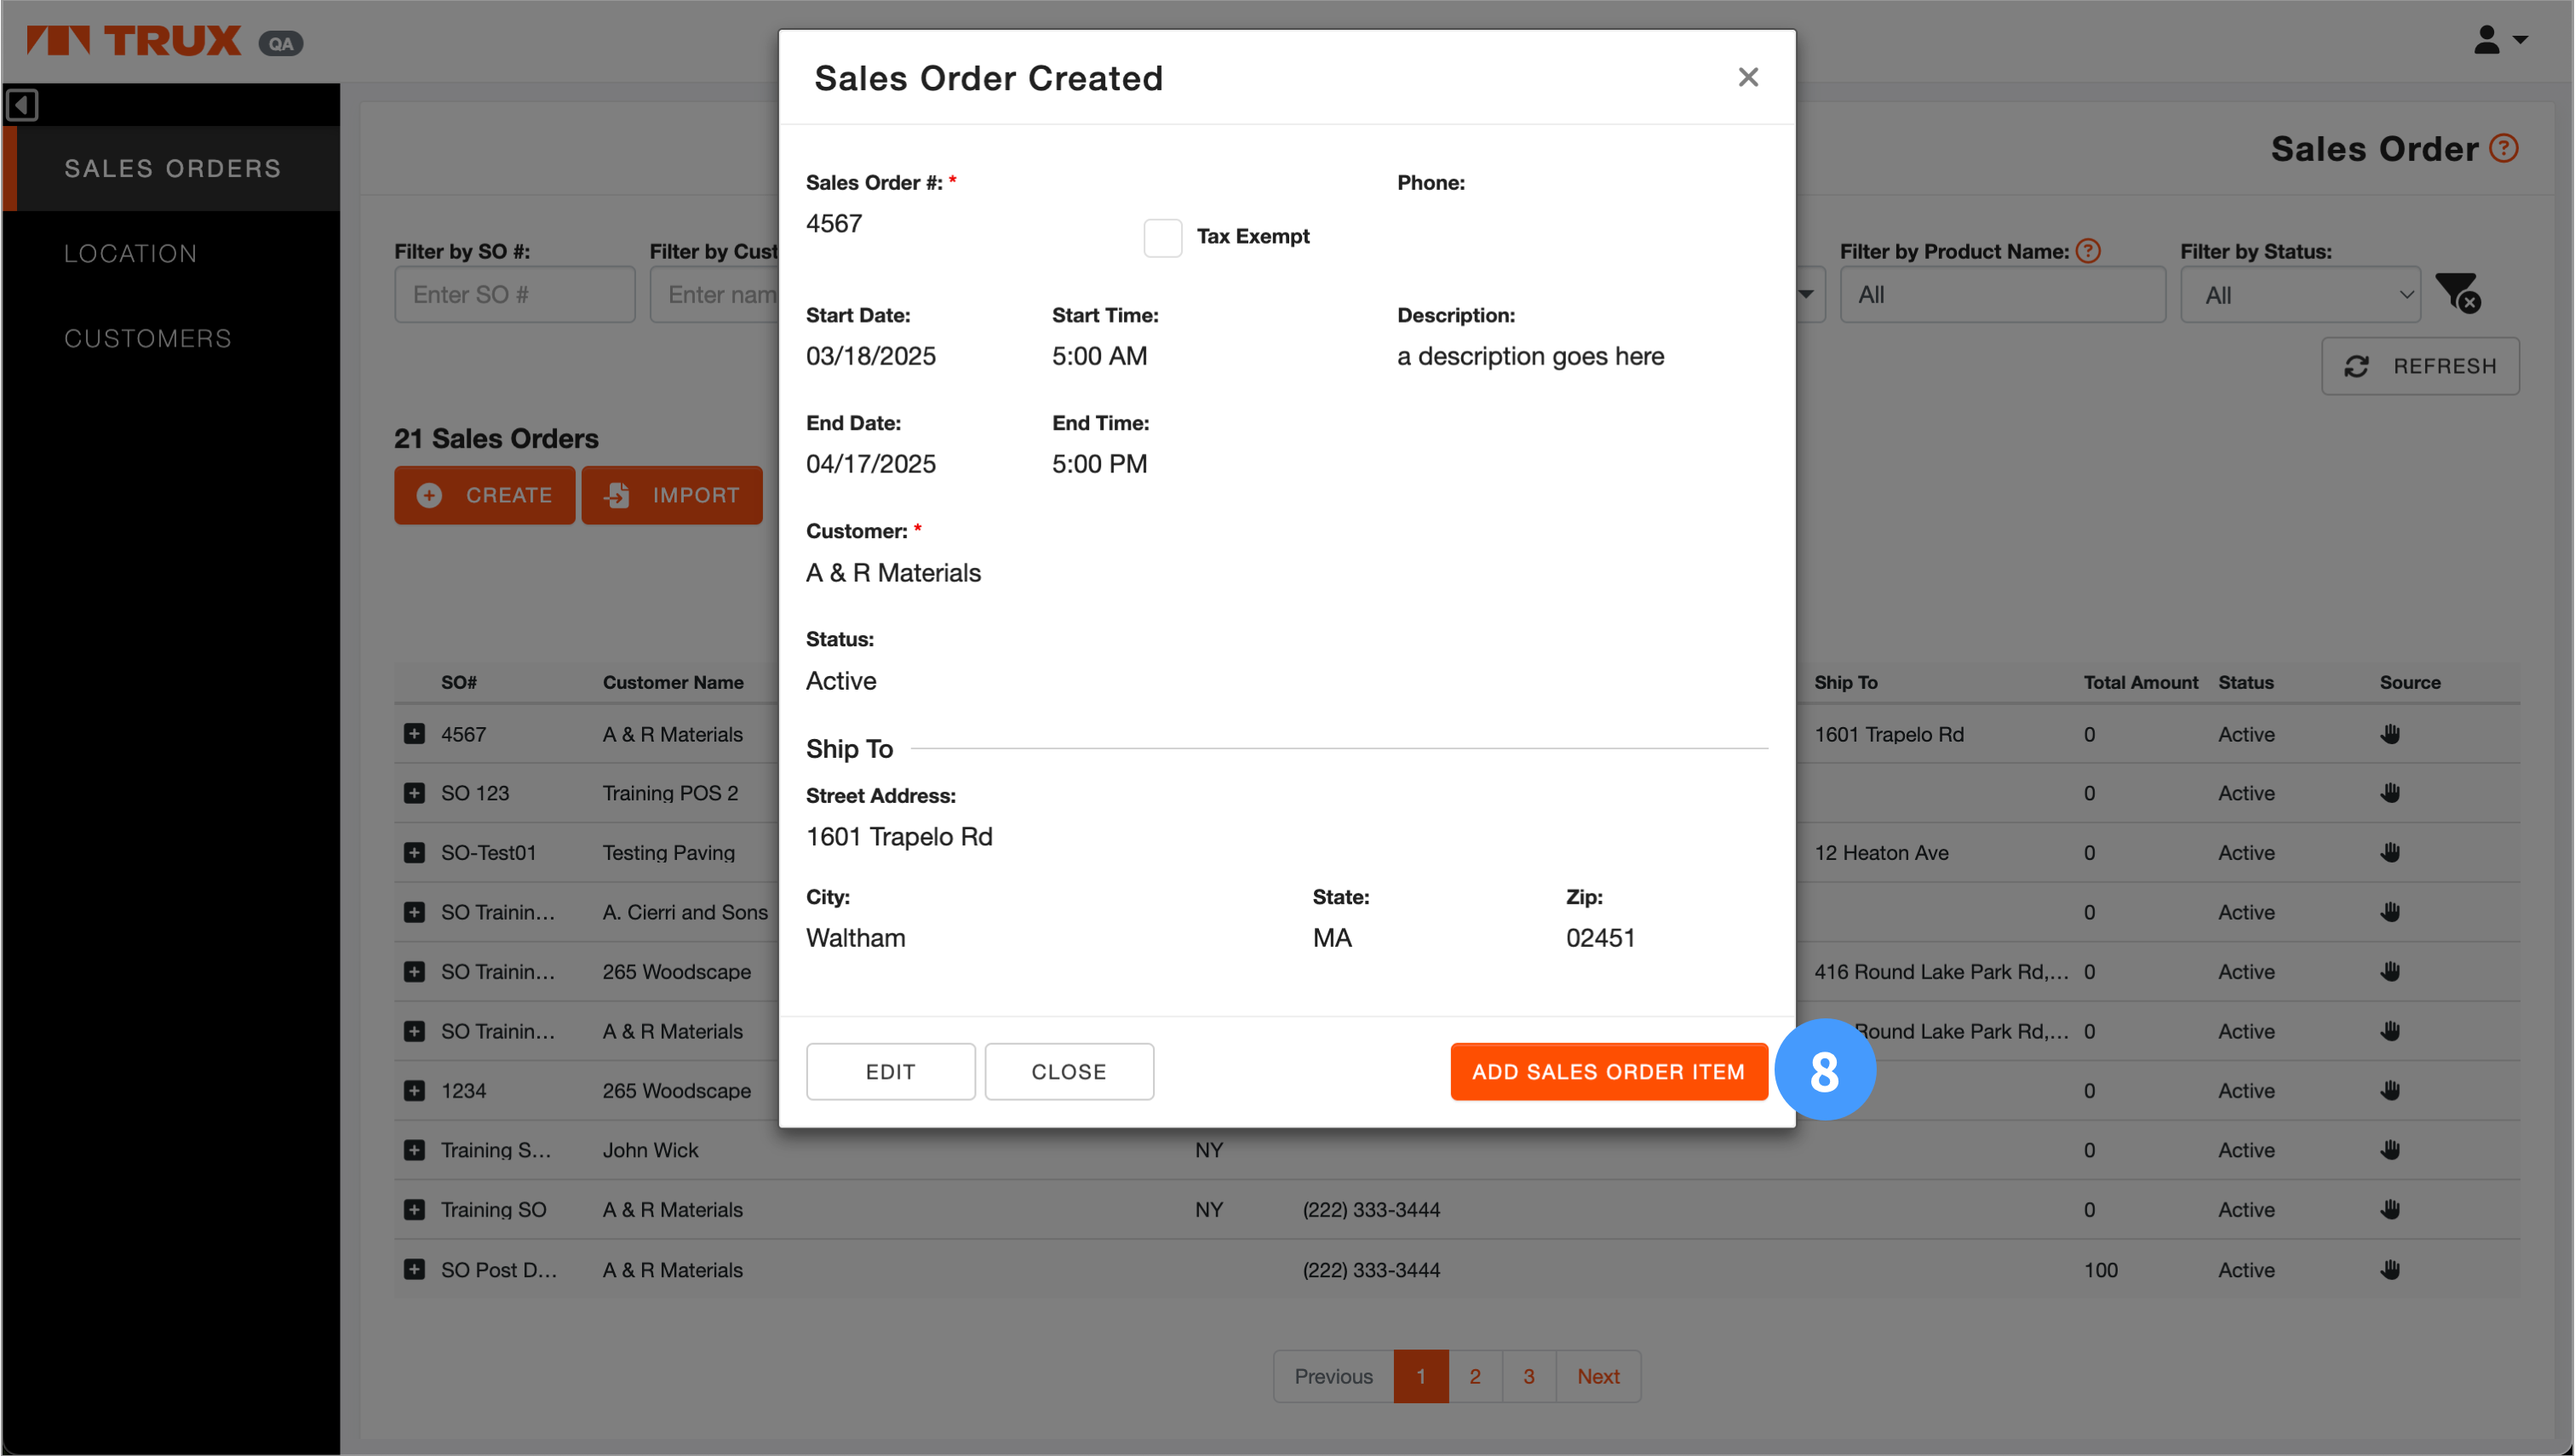2575x1456 pixels.
Task: Expand row for SO-Test01
Action: 414,852
